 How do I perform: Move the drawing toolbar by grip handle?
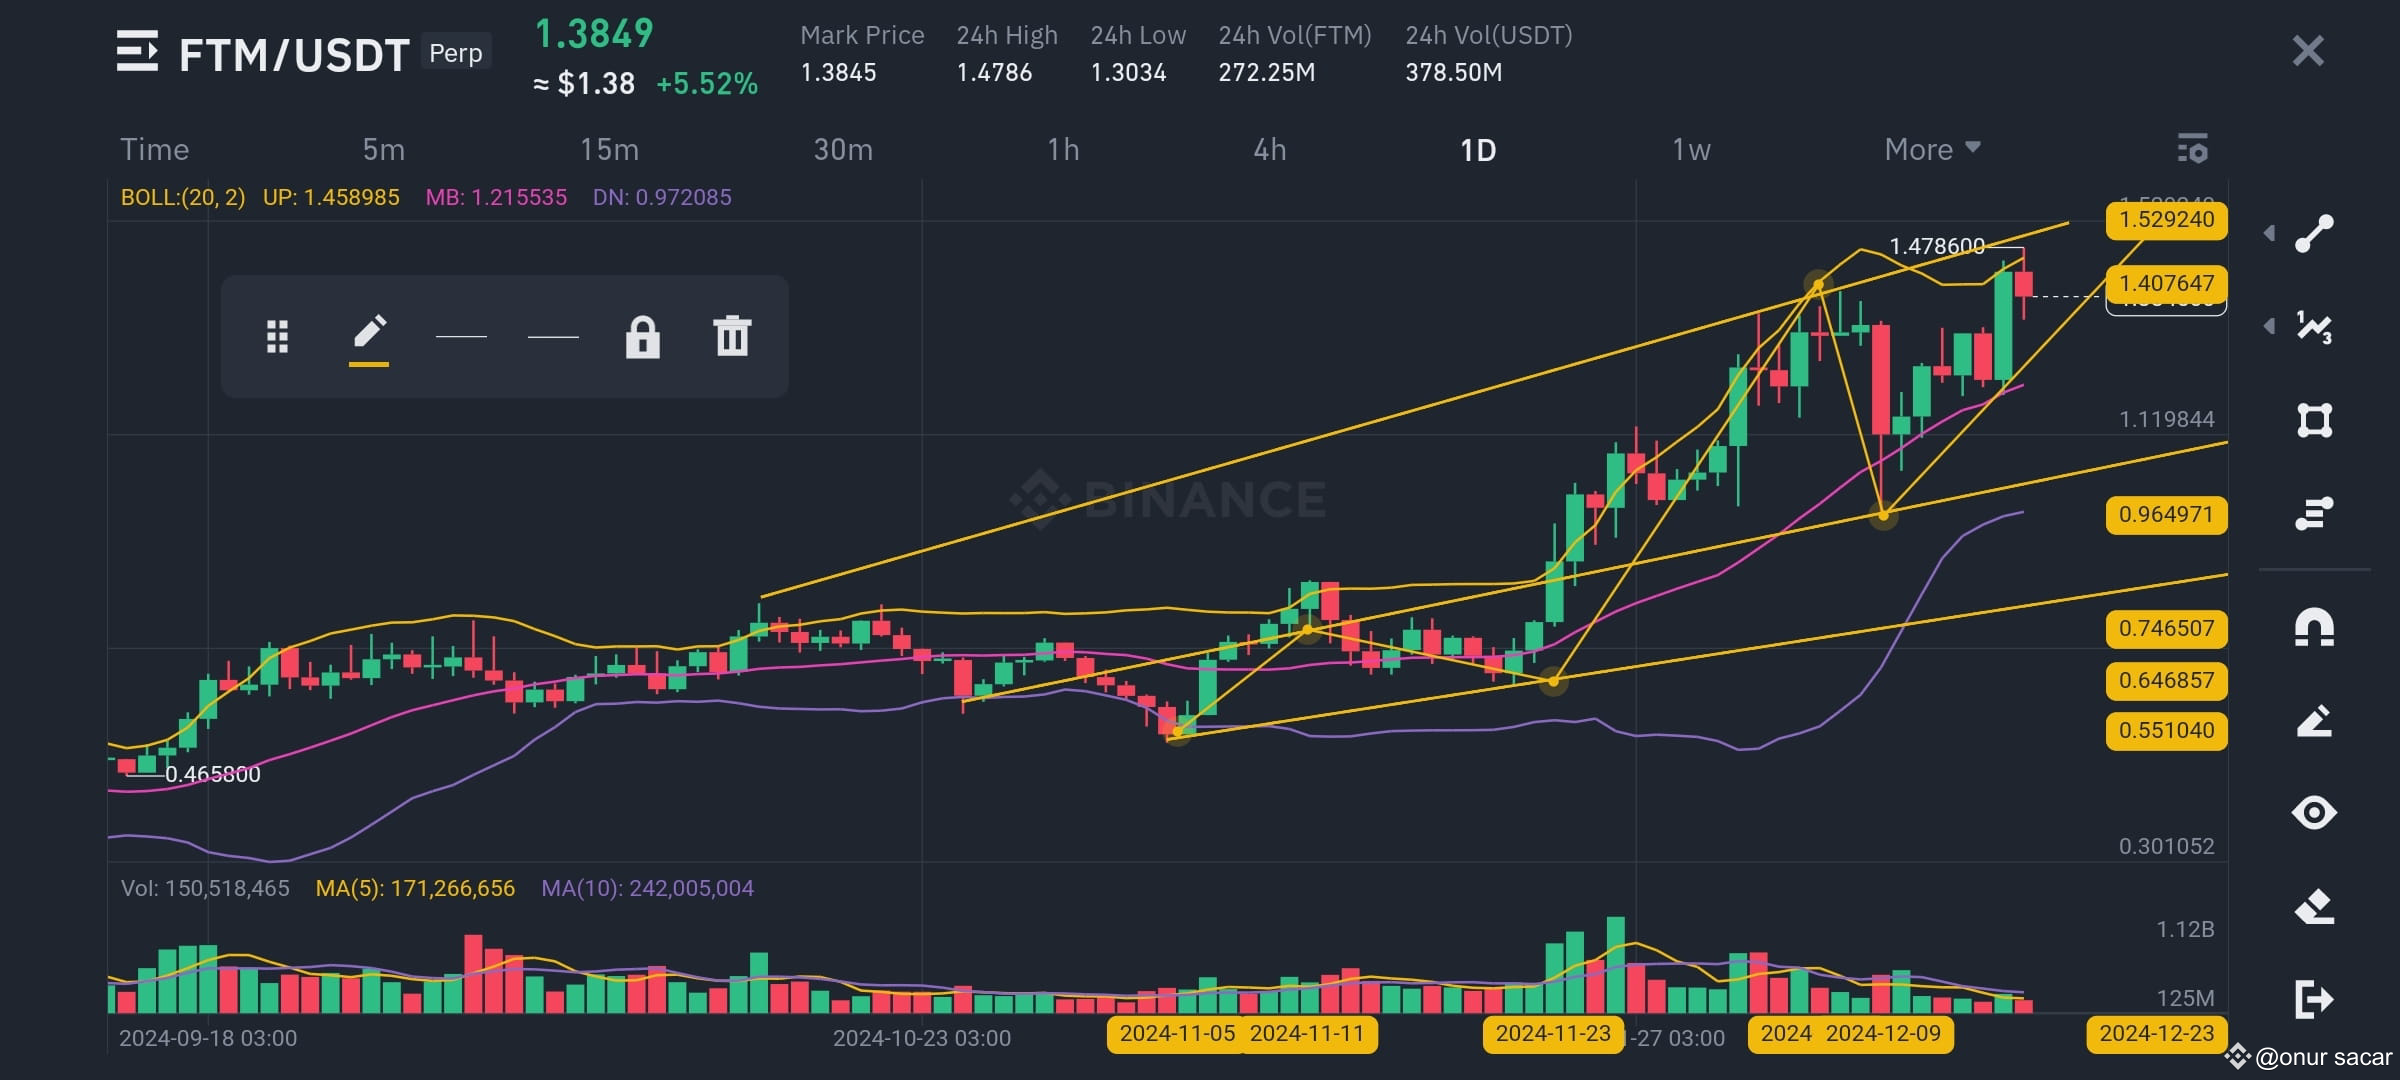(277, 337)
